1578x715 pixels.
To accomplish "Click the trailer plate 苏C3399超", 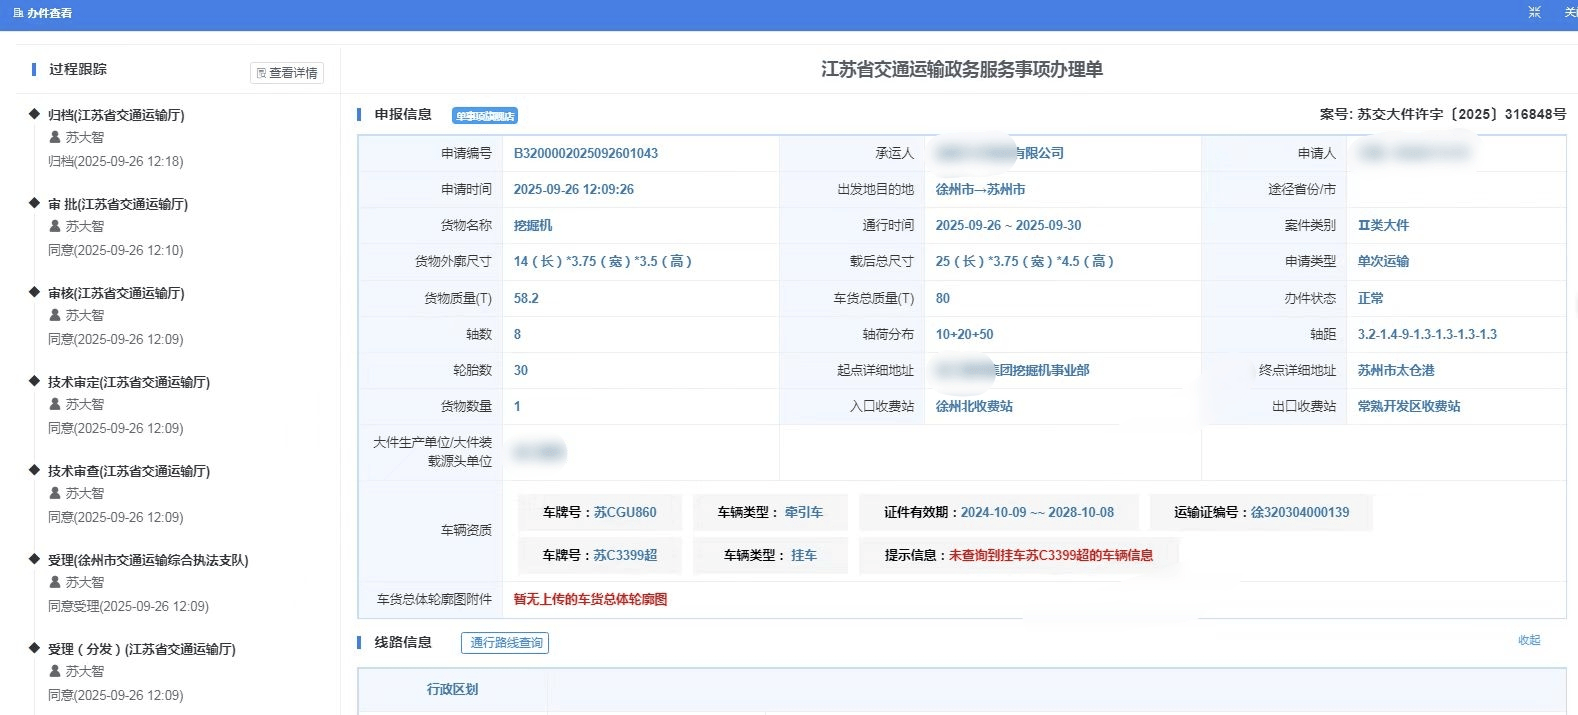I will [625, 555].
